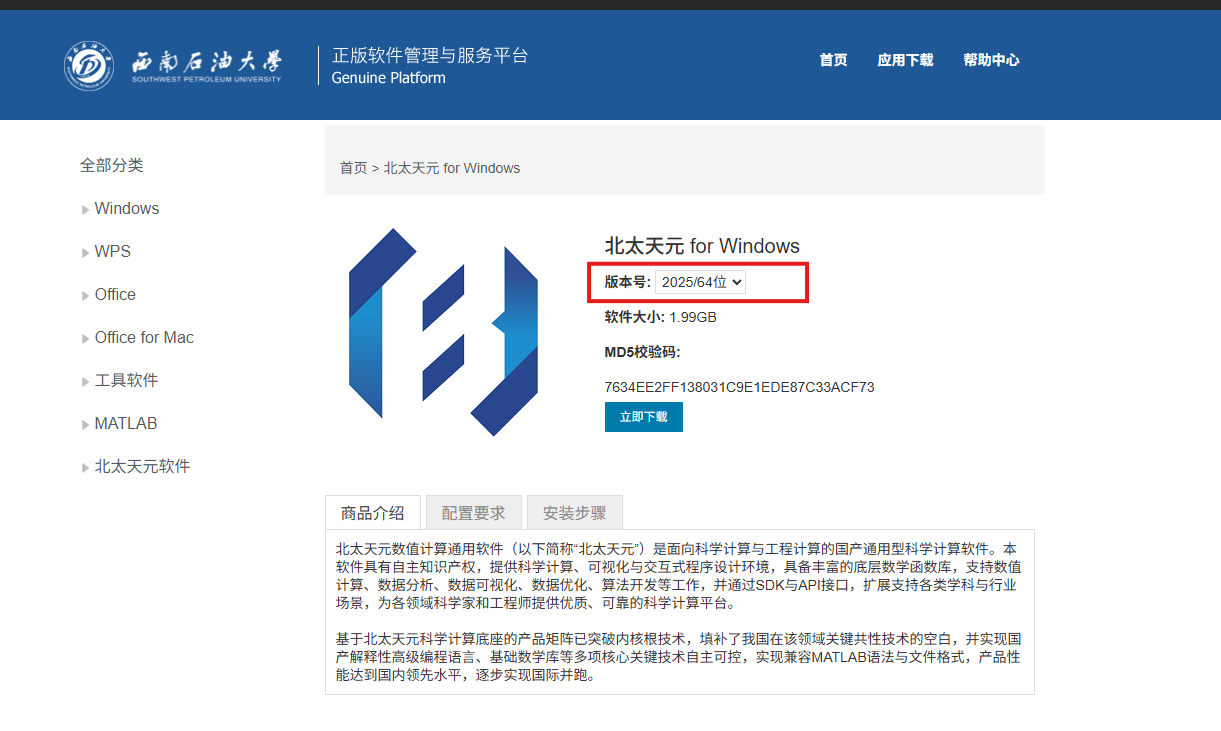Switch to the 安装步骤 tab

click(x=573, y=511)
